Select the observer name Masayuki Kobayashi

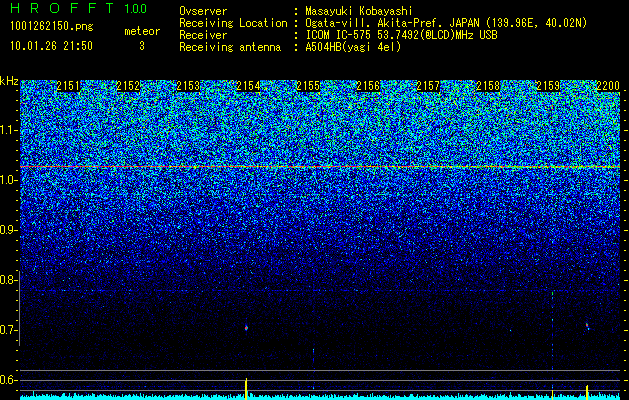click(359, 11)
